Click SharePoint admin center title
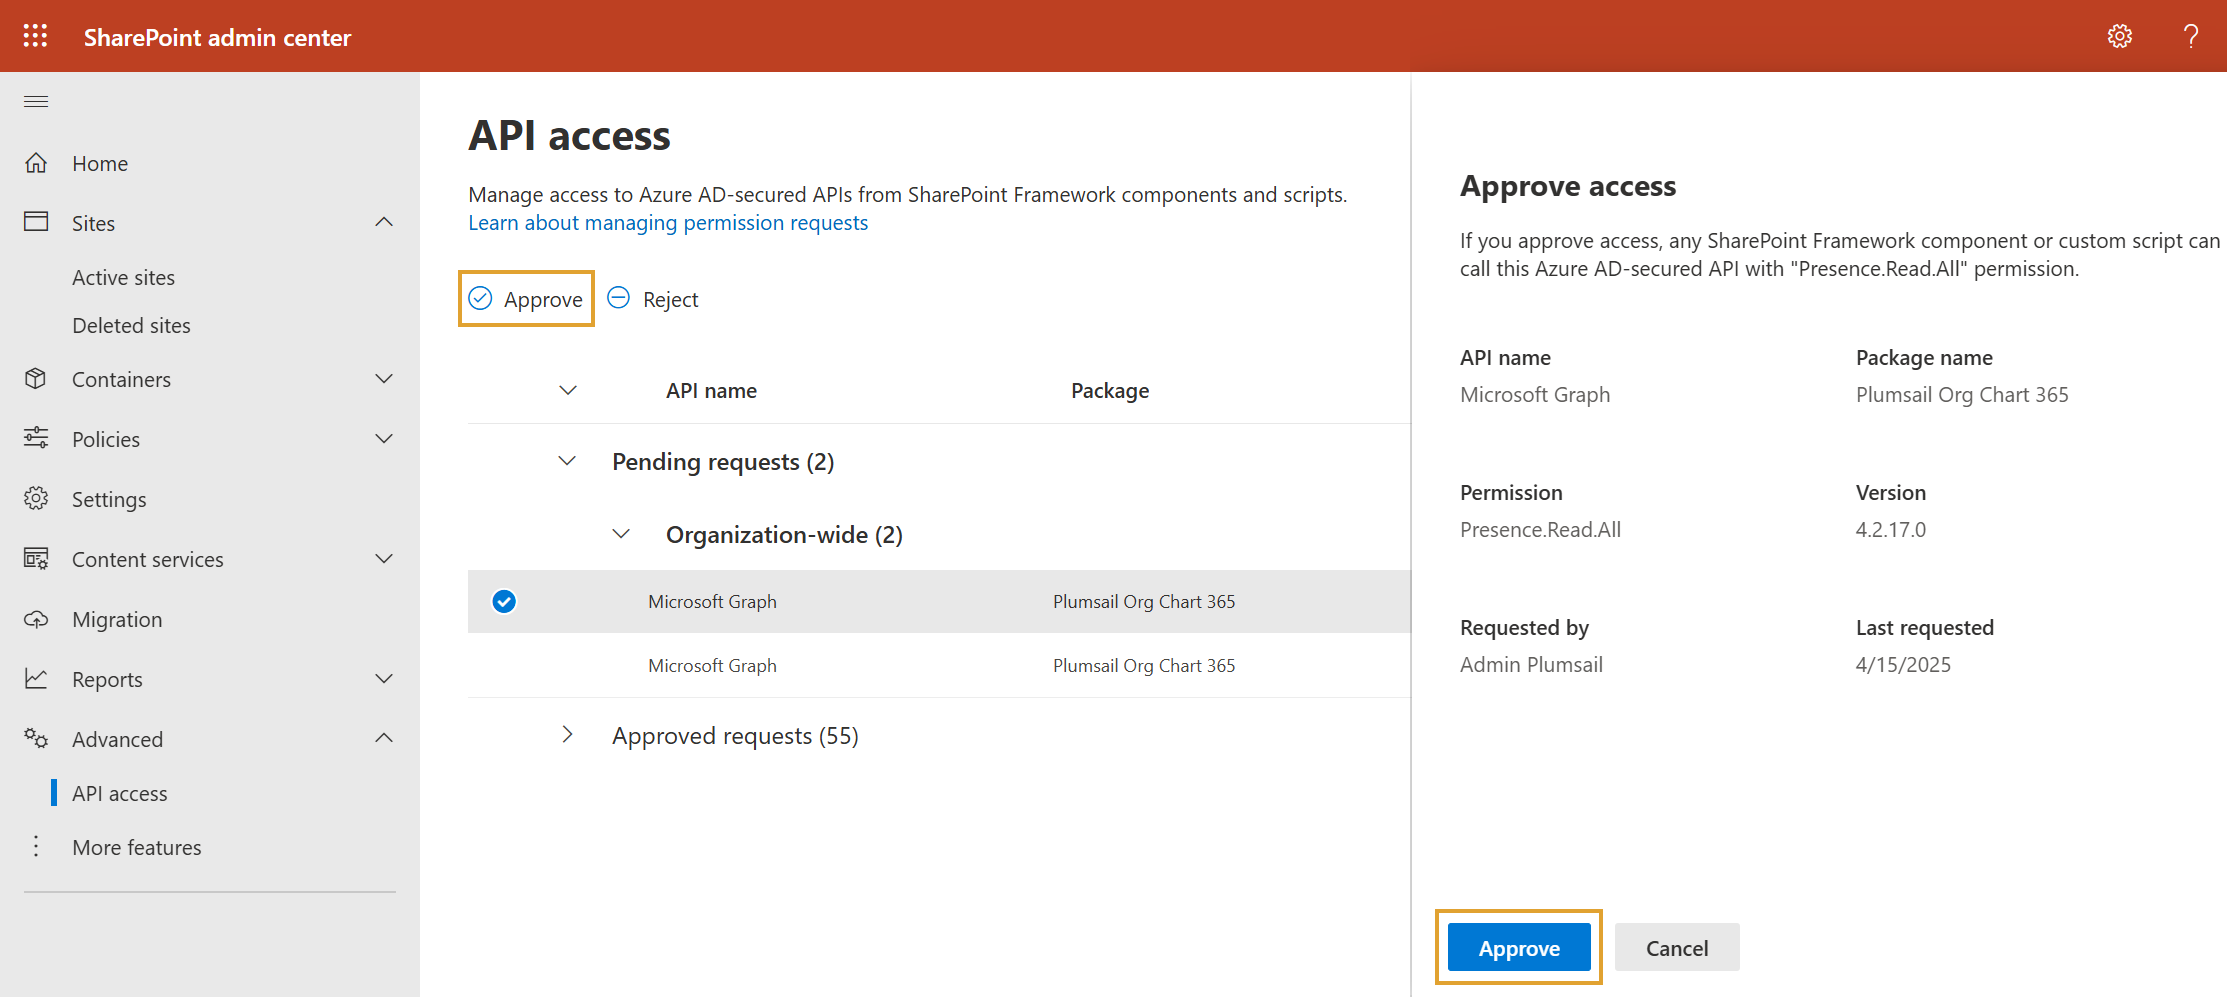 tap(217, 37)
